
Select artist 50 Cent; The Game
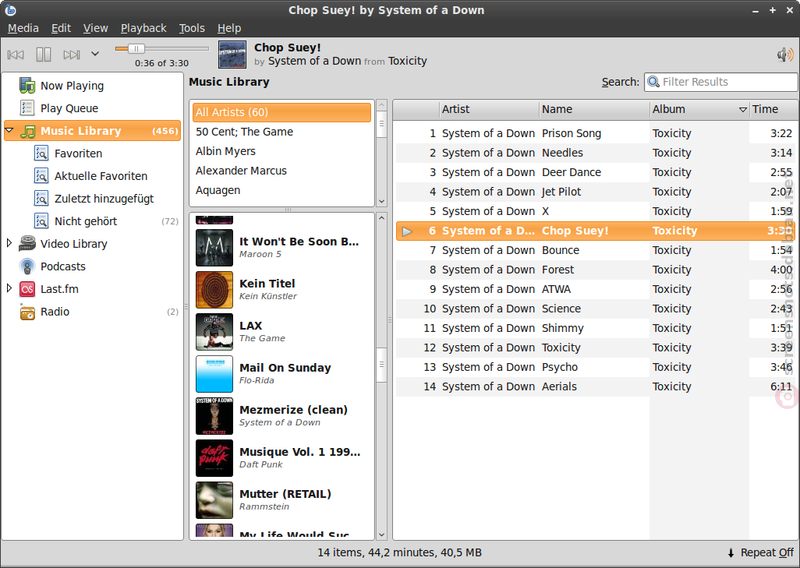click(282, 132)
